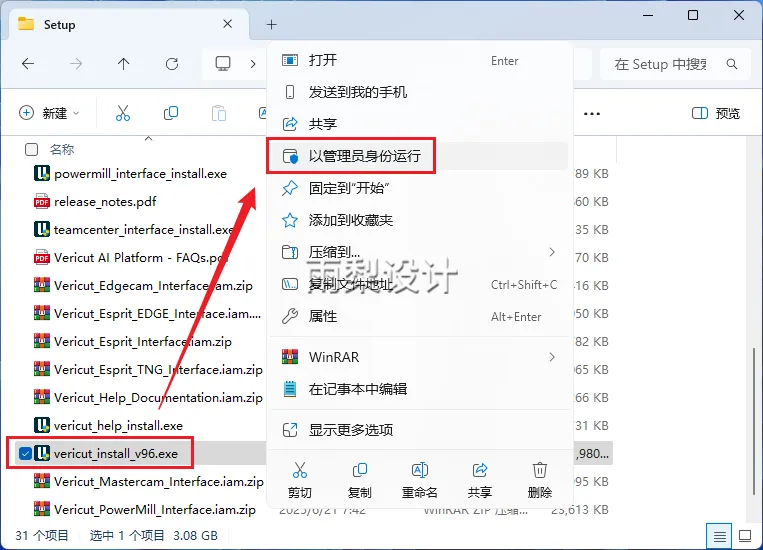
Task: Click the Paste icon in toolbar
Action: 218,113
